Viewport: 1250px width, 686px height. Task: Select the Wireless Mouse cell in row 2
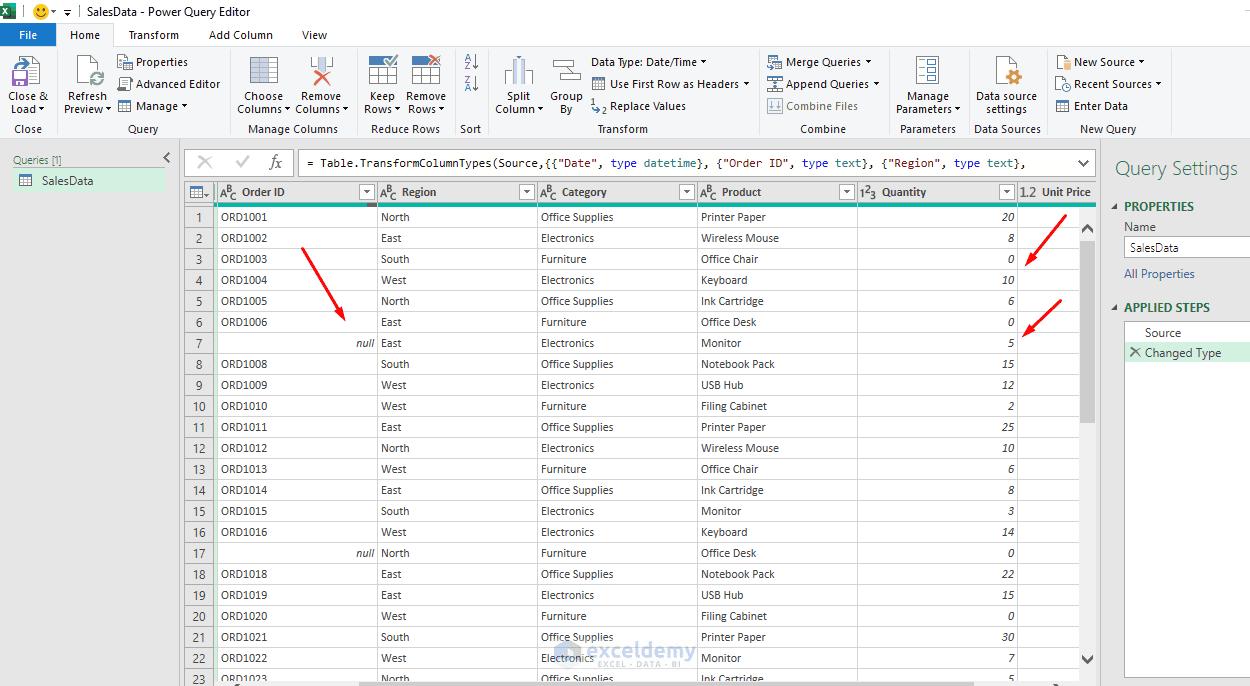[777, 238]
